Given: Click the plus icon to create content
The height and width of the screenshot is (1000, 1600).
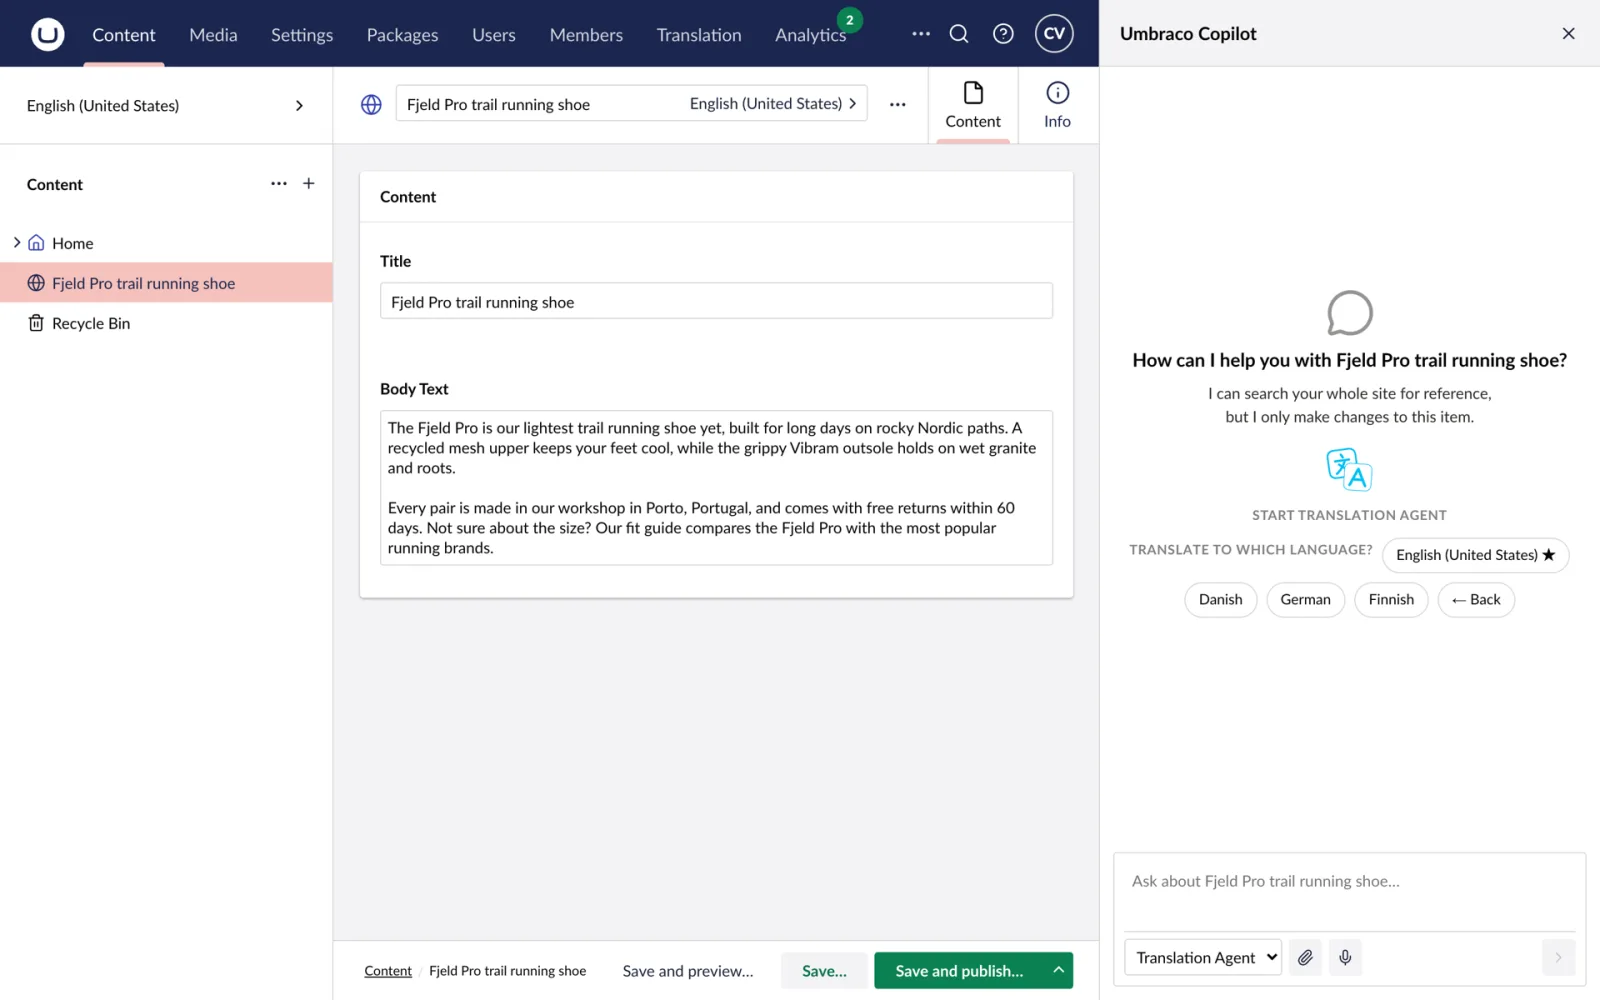Looking at the screenshot, I should click(309, 184).
